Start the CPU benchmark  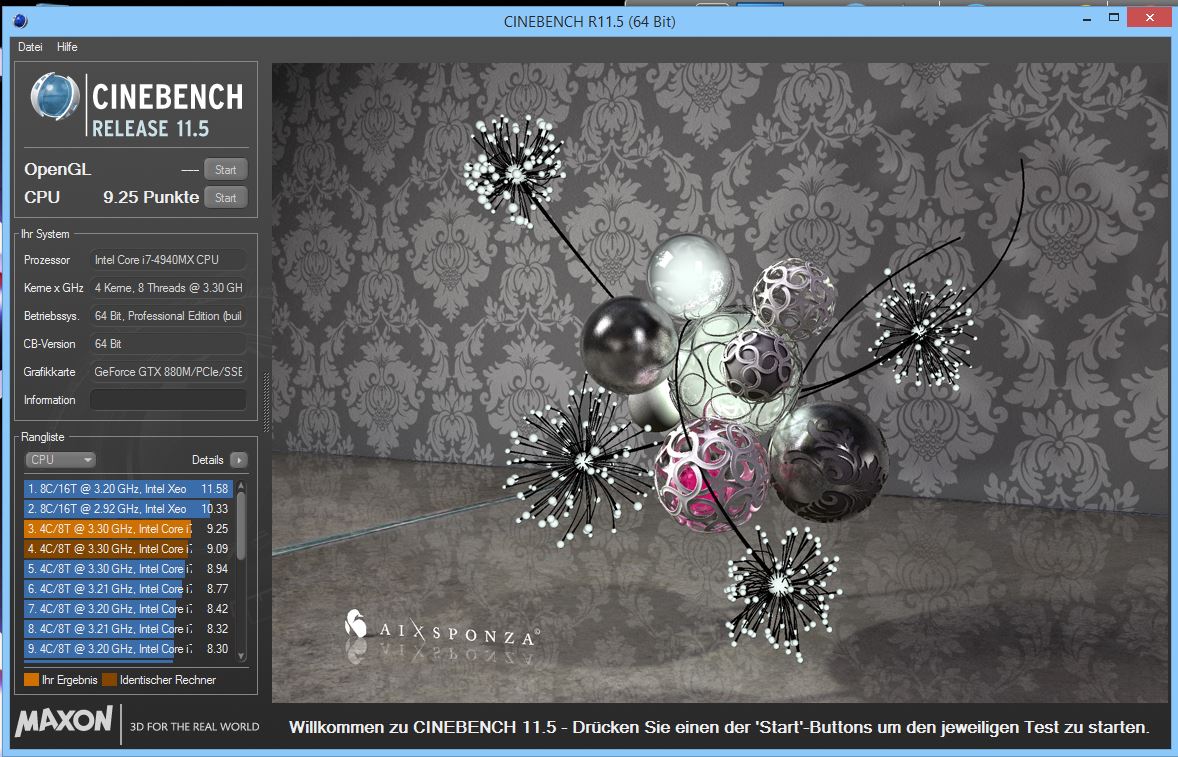(225, 198)
